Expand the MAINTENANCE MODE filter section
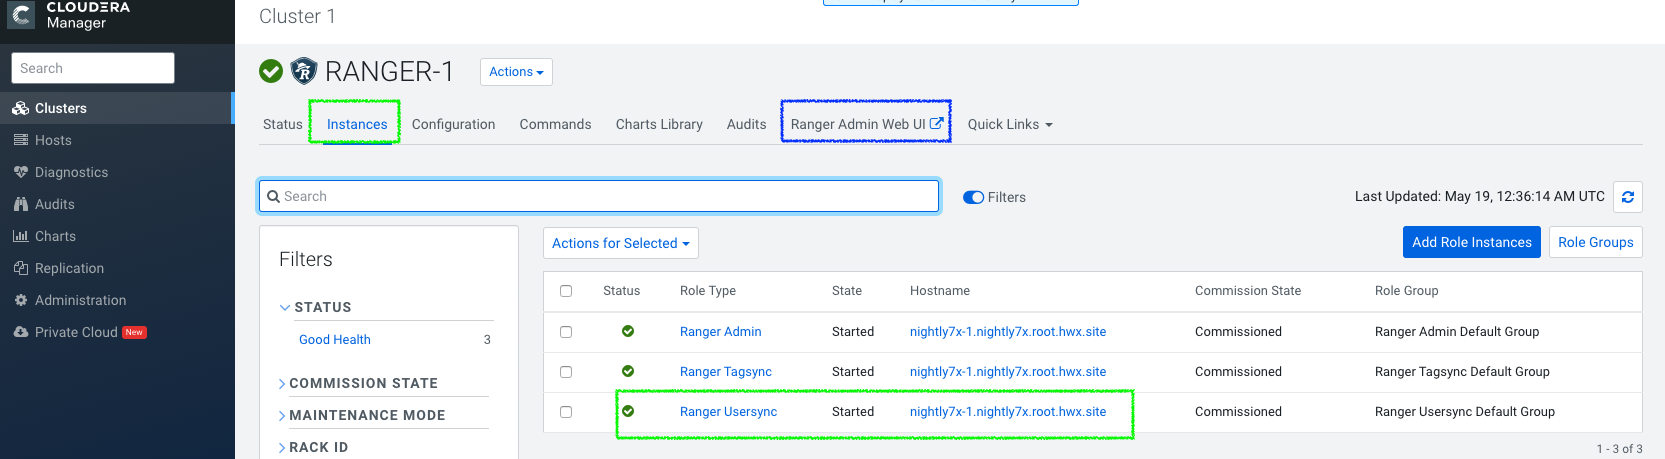1665x459 pixels. (362, 415)
